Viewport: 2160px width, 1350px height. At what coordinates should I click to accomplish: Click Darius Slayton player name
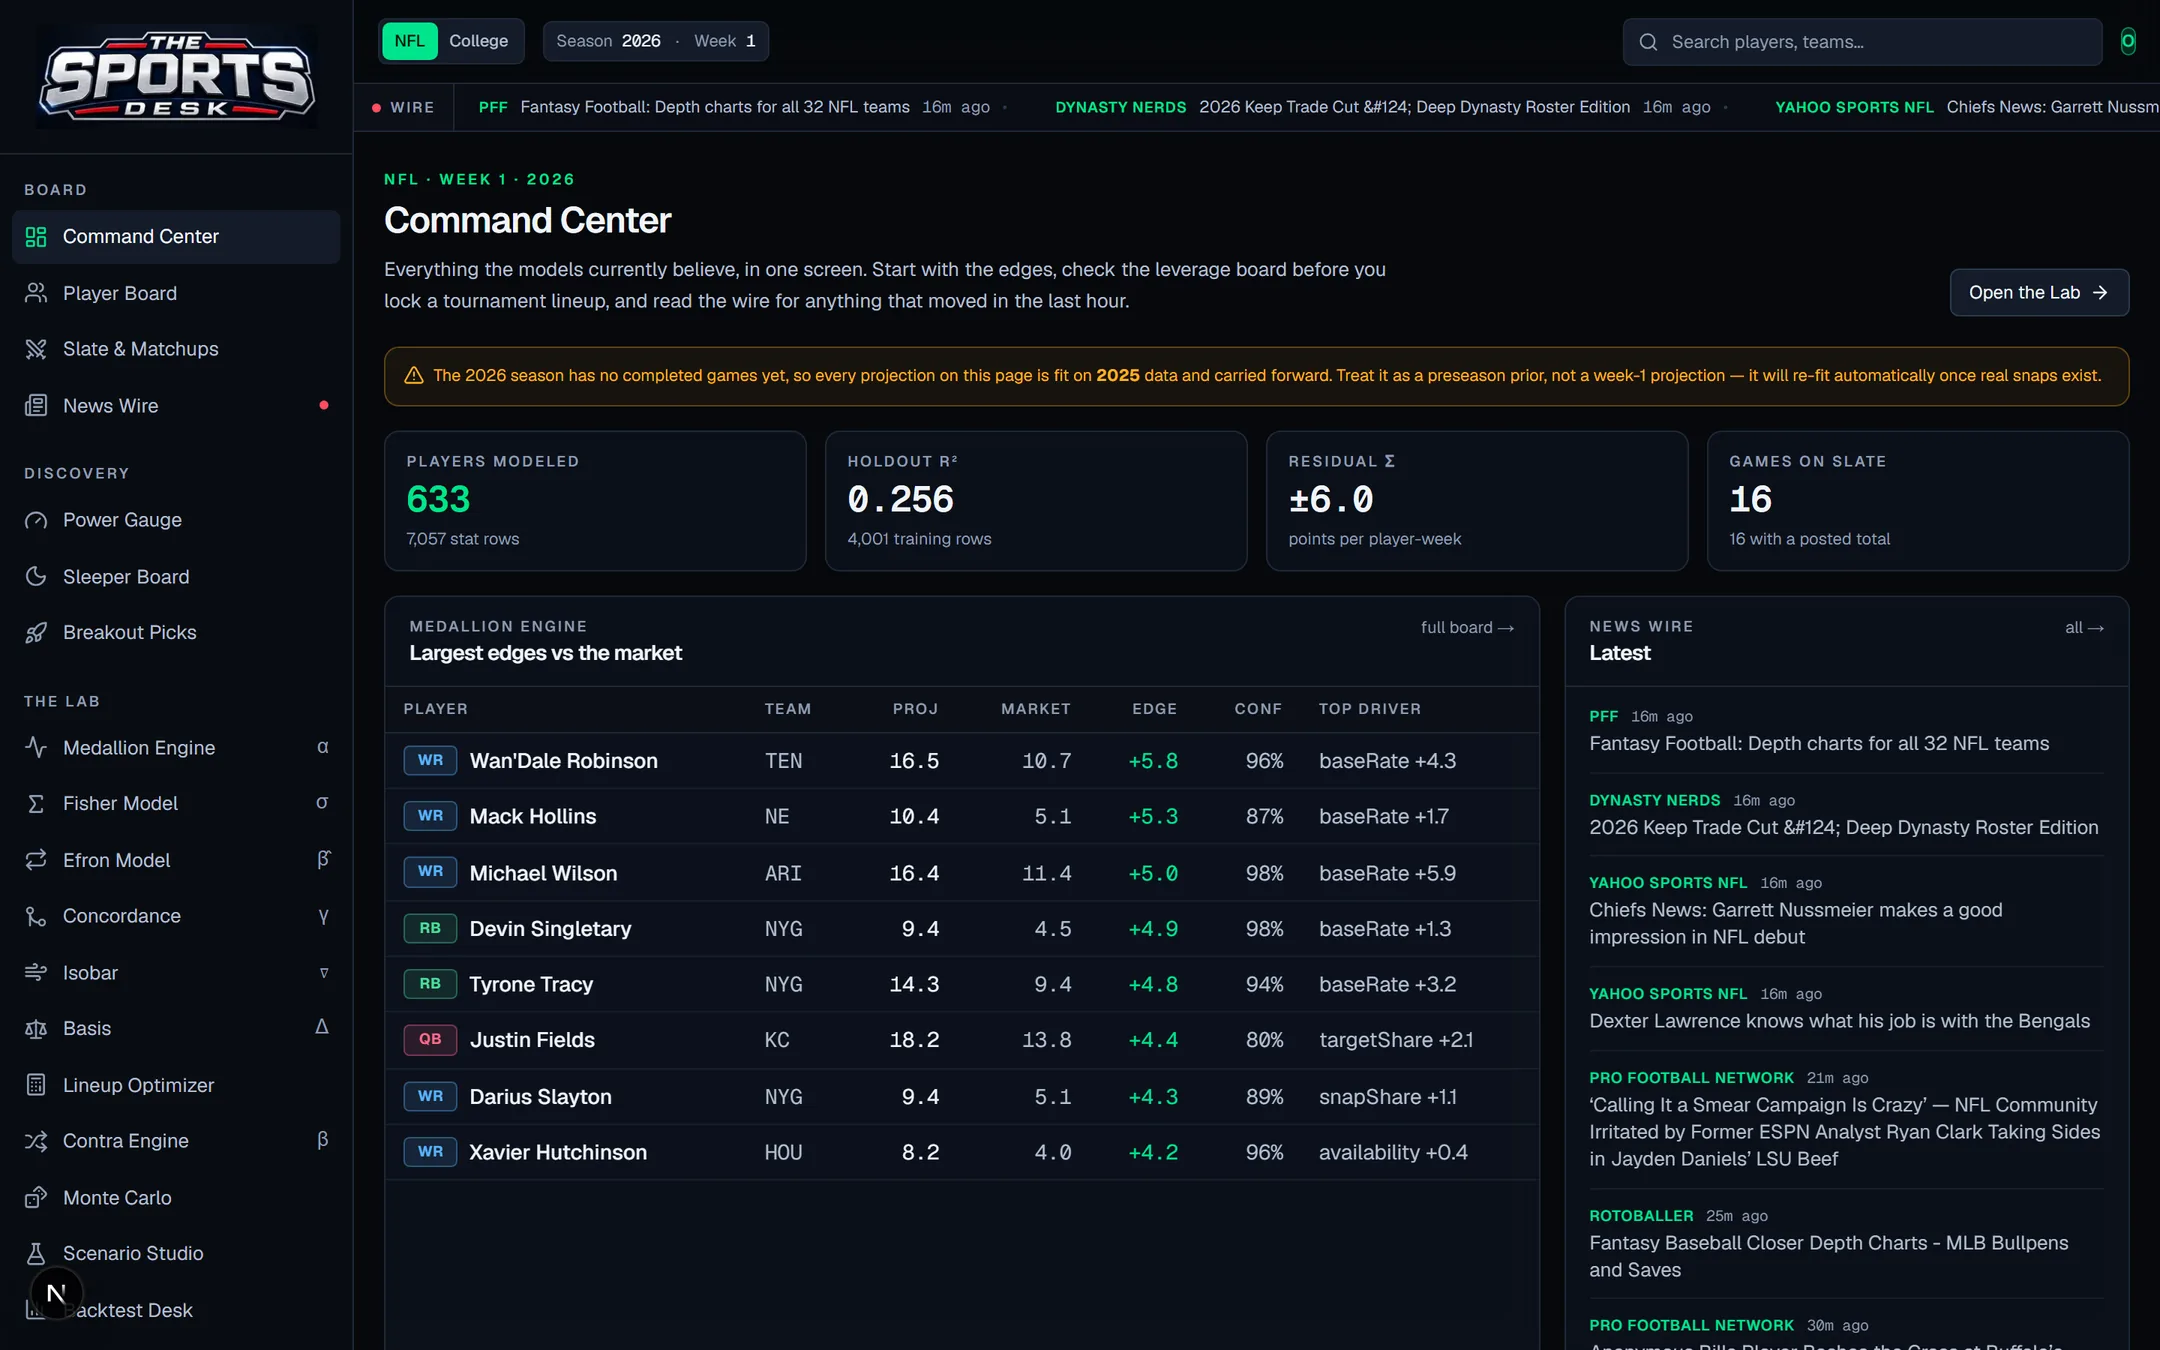(x=540, y=1097)
